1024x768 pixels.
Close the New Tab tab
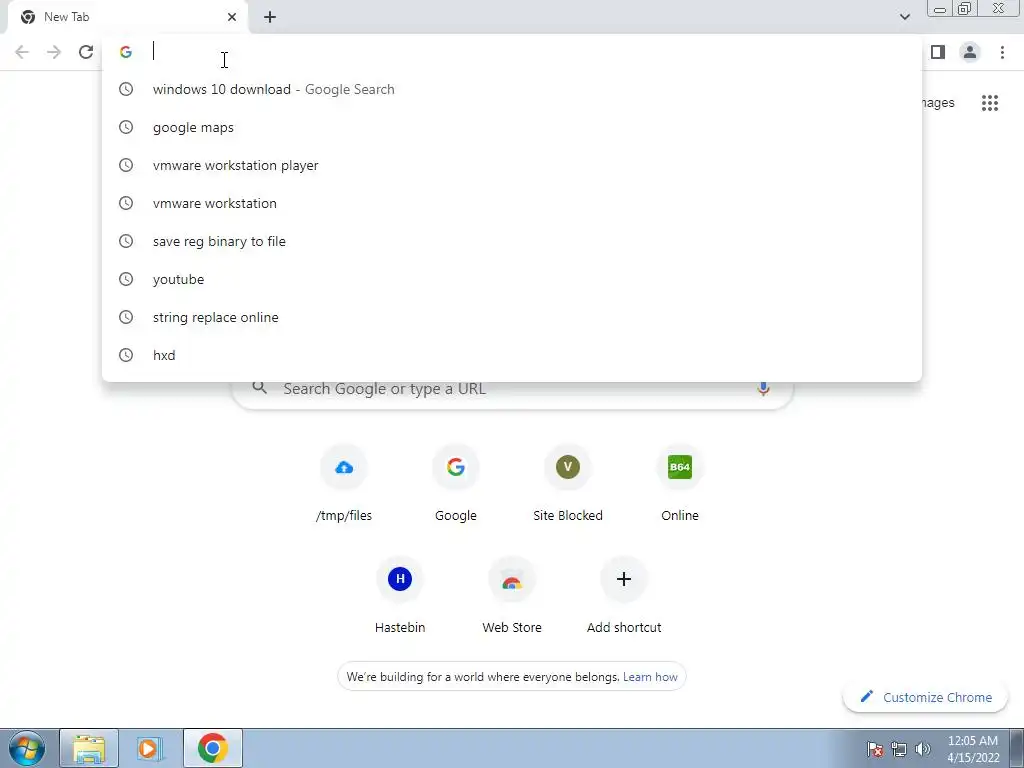(x=232, y=17)
